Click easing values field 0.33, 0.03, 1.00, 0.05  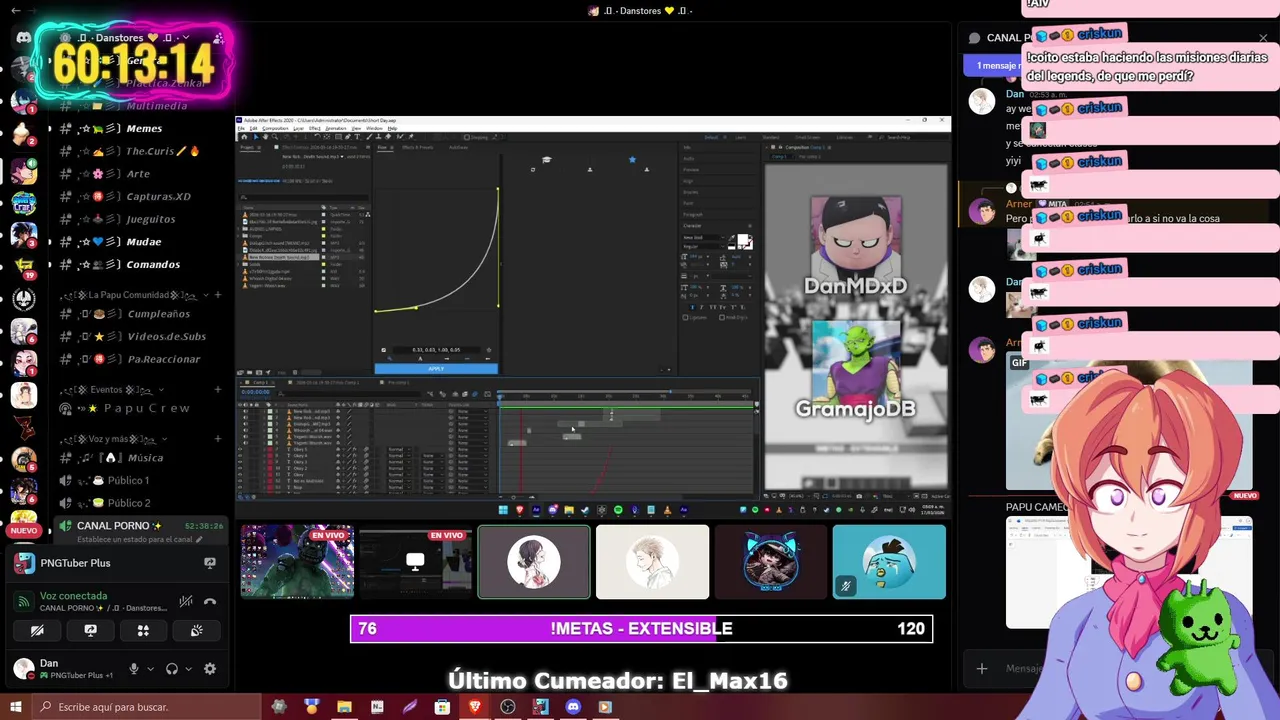point(436,350)
